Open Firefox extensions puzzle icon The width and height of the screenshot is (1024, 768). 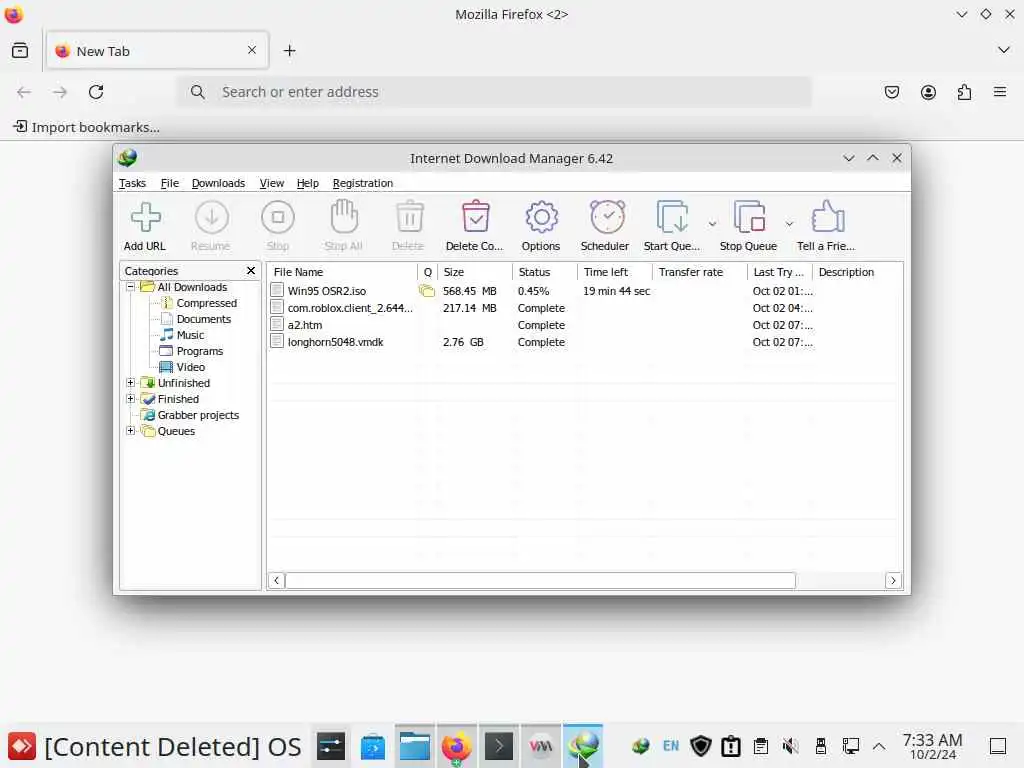(964, 92)
